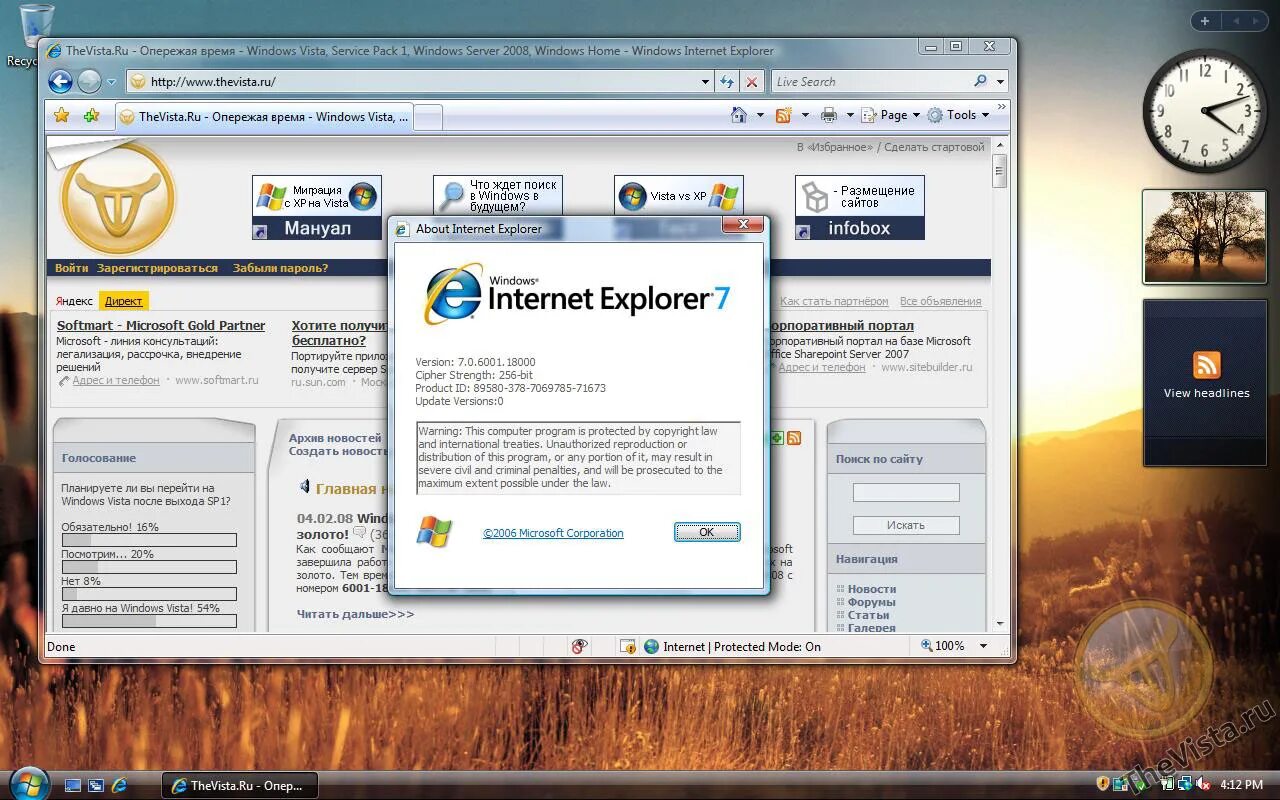The image size is (1280, 800).
Task: Click the Обязательно! 16% poll bar
Action: (x=149, y=540)
